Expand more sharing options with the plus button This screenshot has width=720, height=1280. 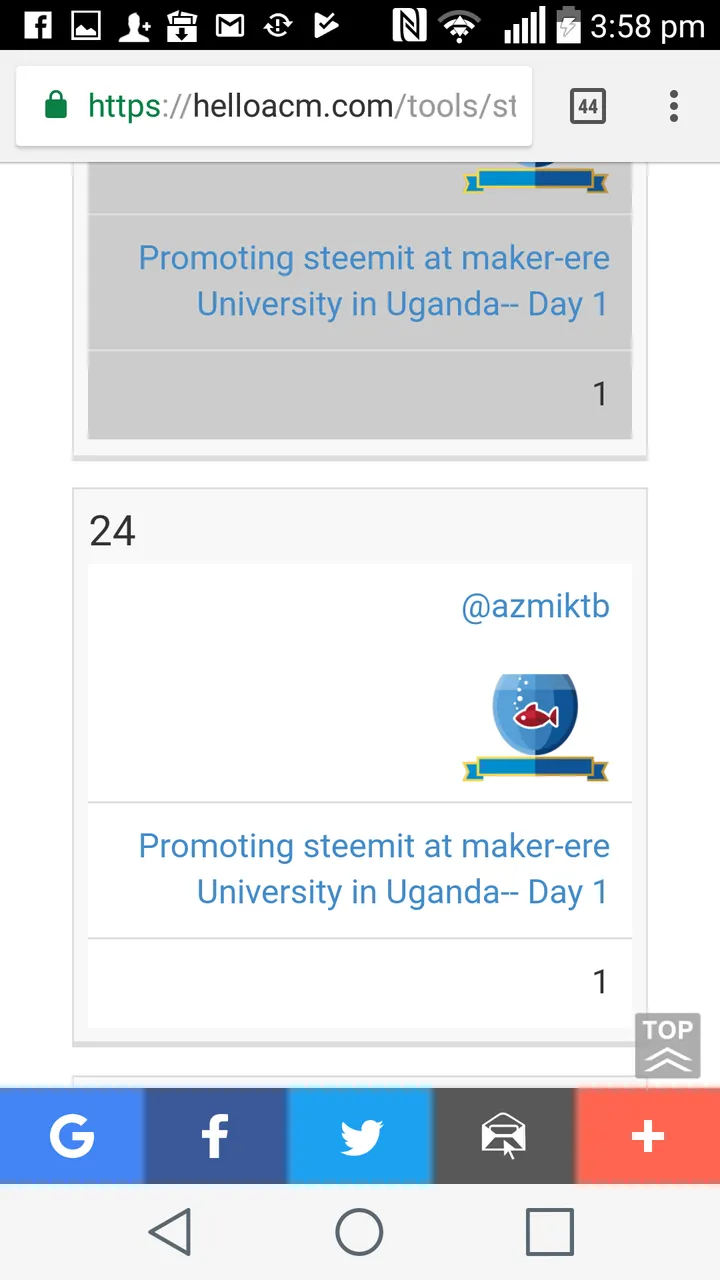[x=648, y=1137]
